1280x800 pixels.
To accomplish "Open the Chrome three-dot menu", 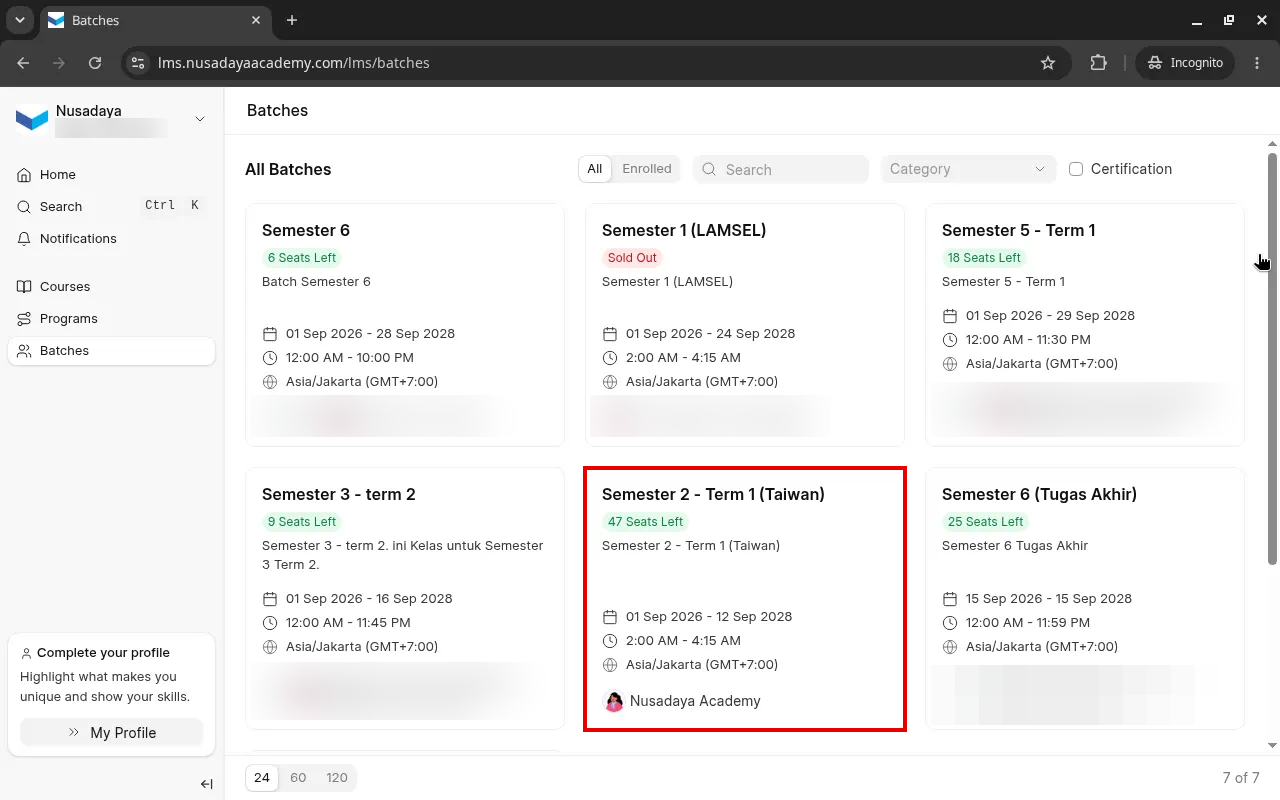I will [1257, 62].
